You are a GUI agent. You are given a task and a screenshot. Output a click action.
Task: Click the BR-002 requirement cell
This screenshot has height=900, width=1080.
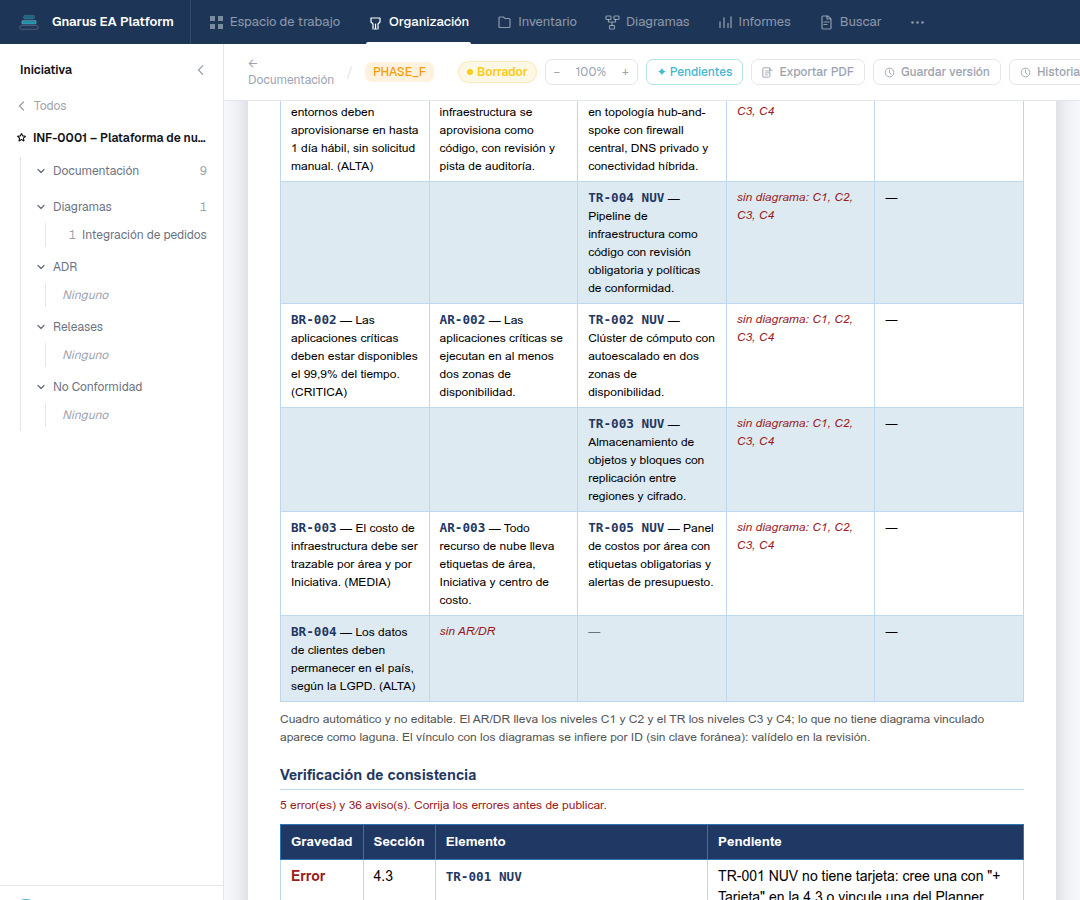tap(355, 355)
